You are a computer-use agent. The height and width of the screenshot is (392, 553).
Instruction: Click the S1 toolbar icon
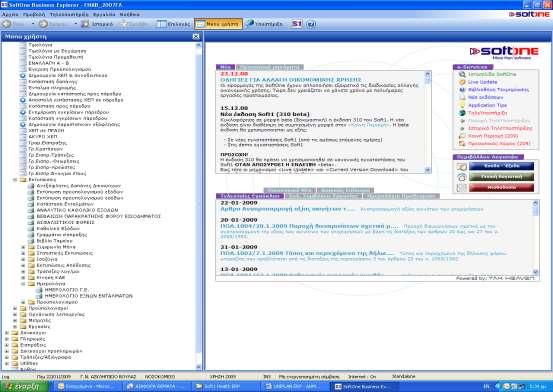pos(297,24)
